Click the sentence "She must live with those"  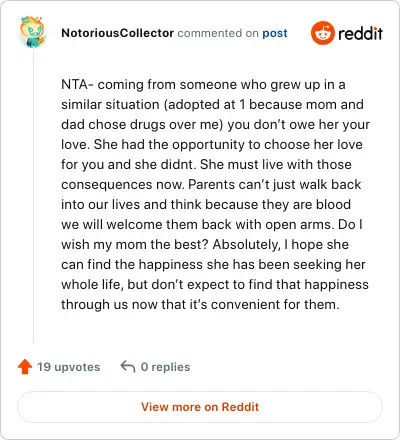click(x=276, y=164)
